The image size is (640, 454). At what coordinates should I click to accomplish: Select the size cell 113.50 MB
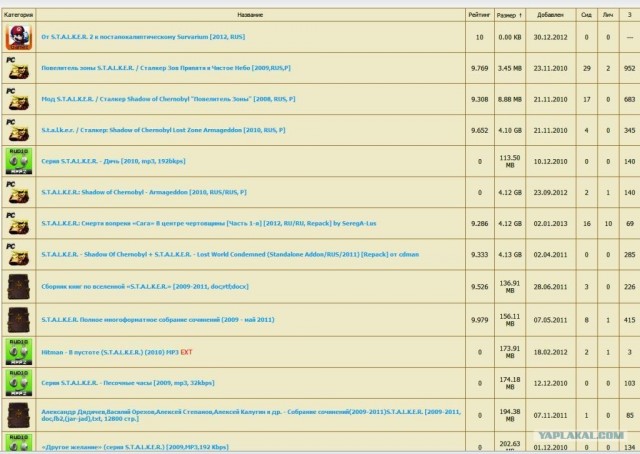(x=510, y=161)
